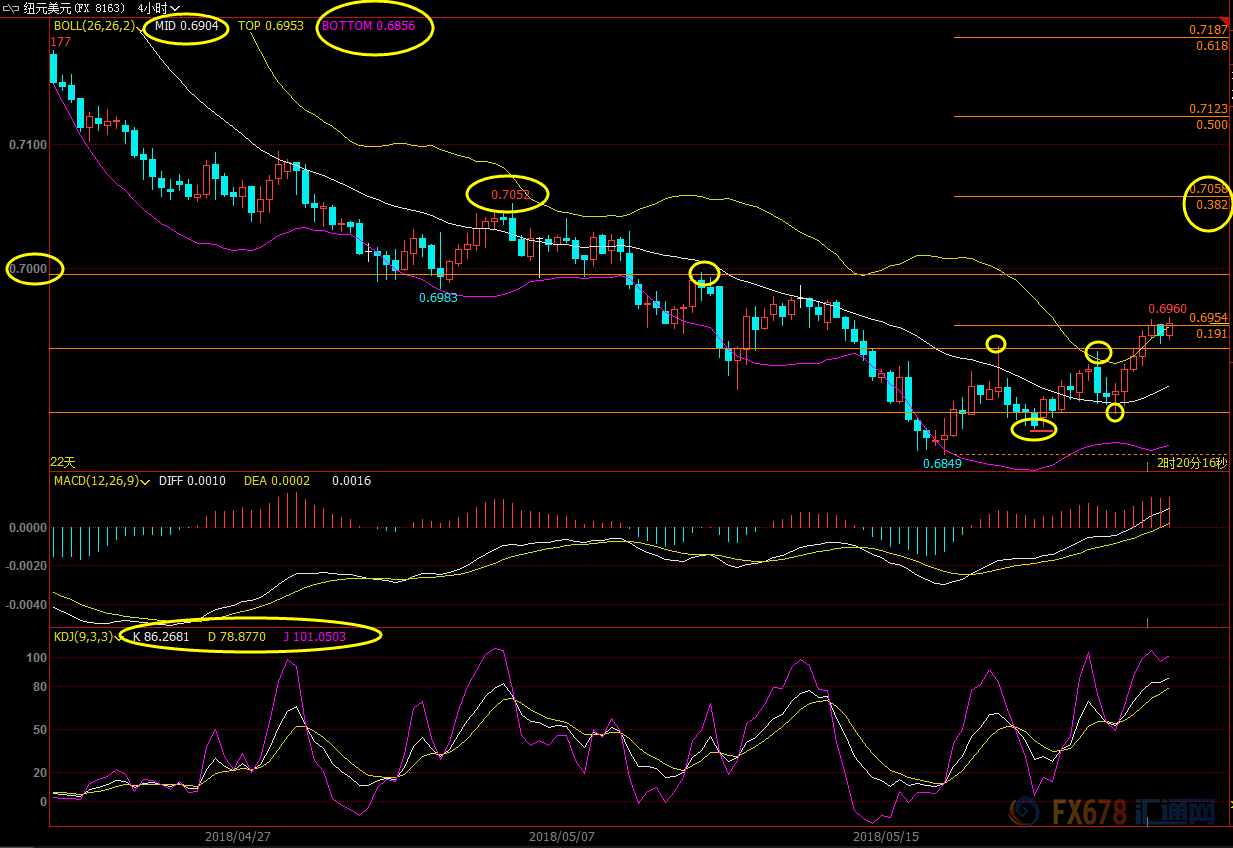Open the KDJ(9,3,3) indicator dropdown
This screenshot has width=1233, height=848.
(119, 635)
